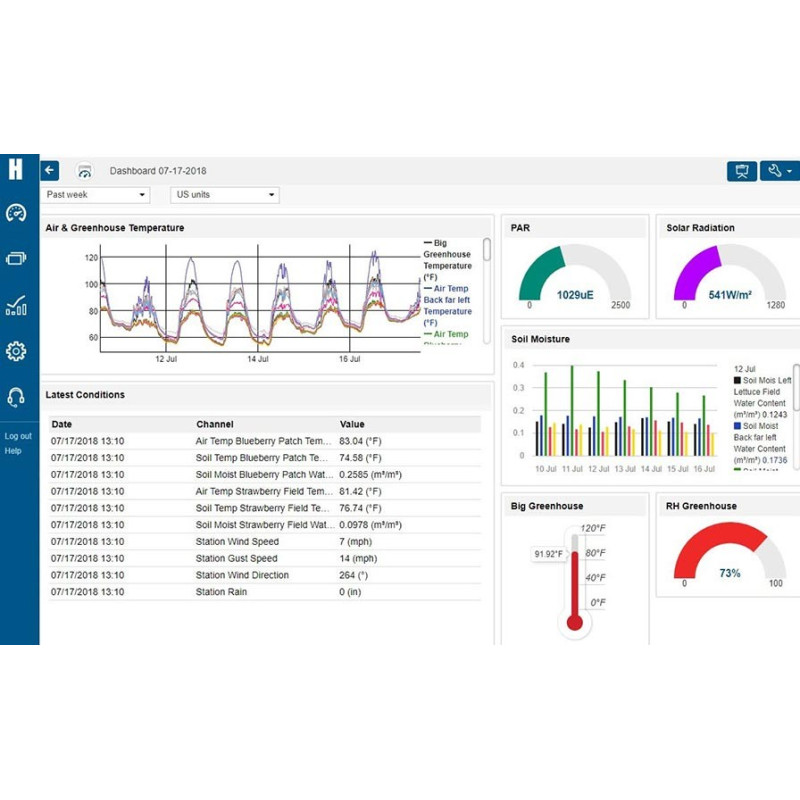This screenshot has height=800, width=800.
Task: Click the round dashboard icon beside the title
Action: tap(85, 171)
